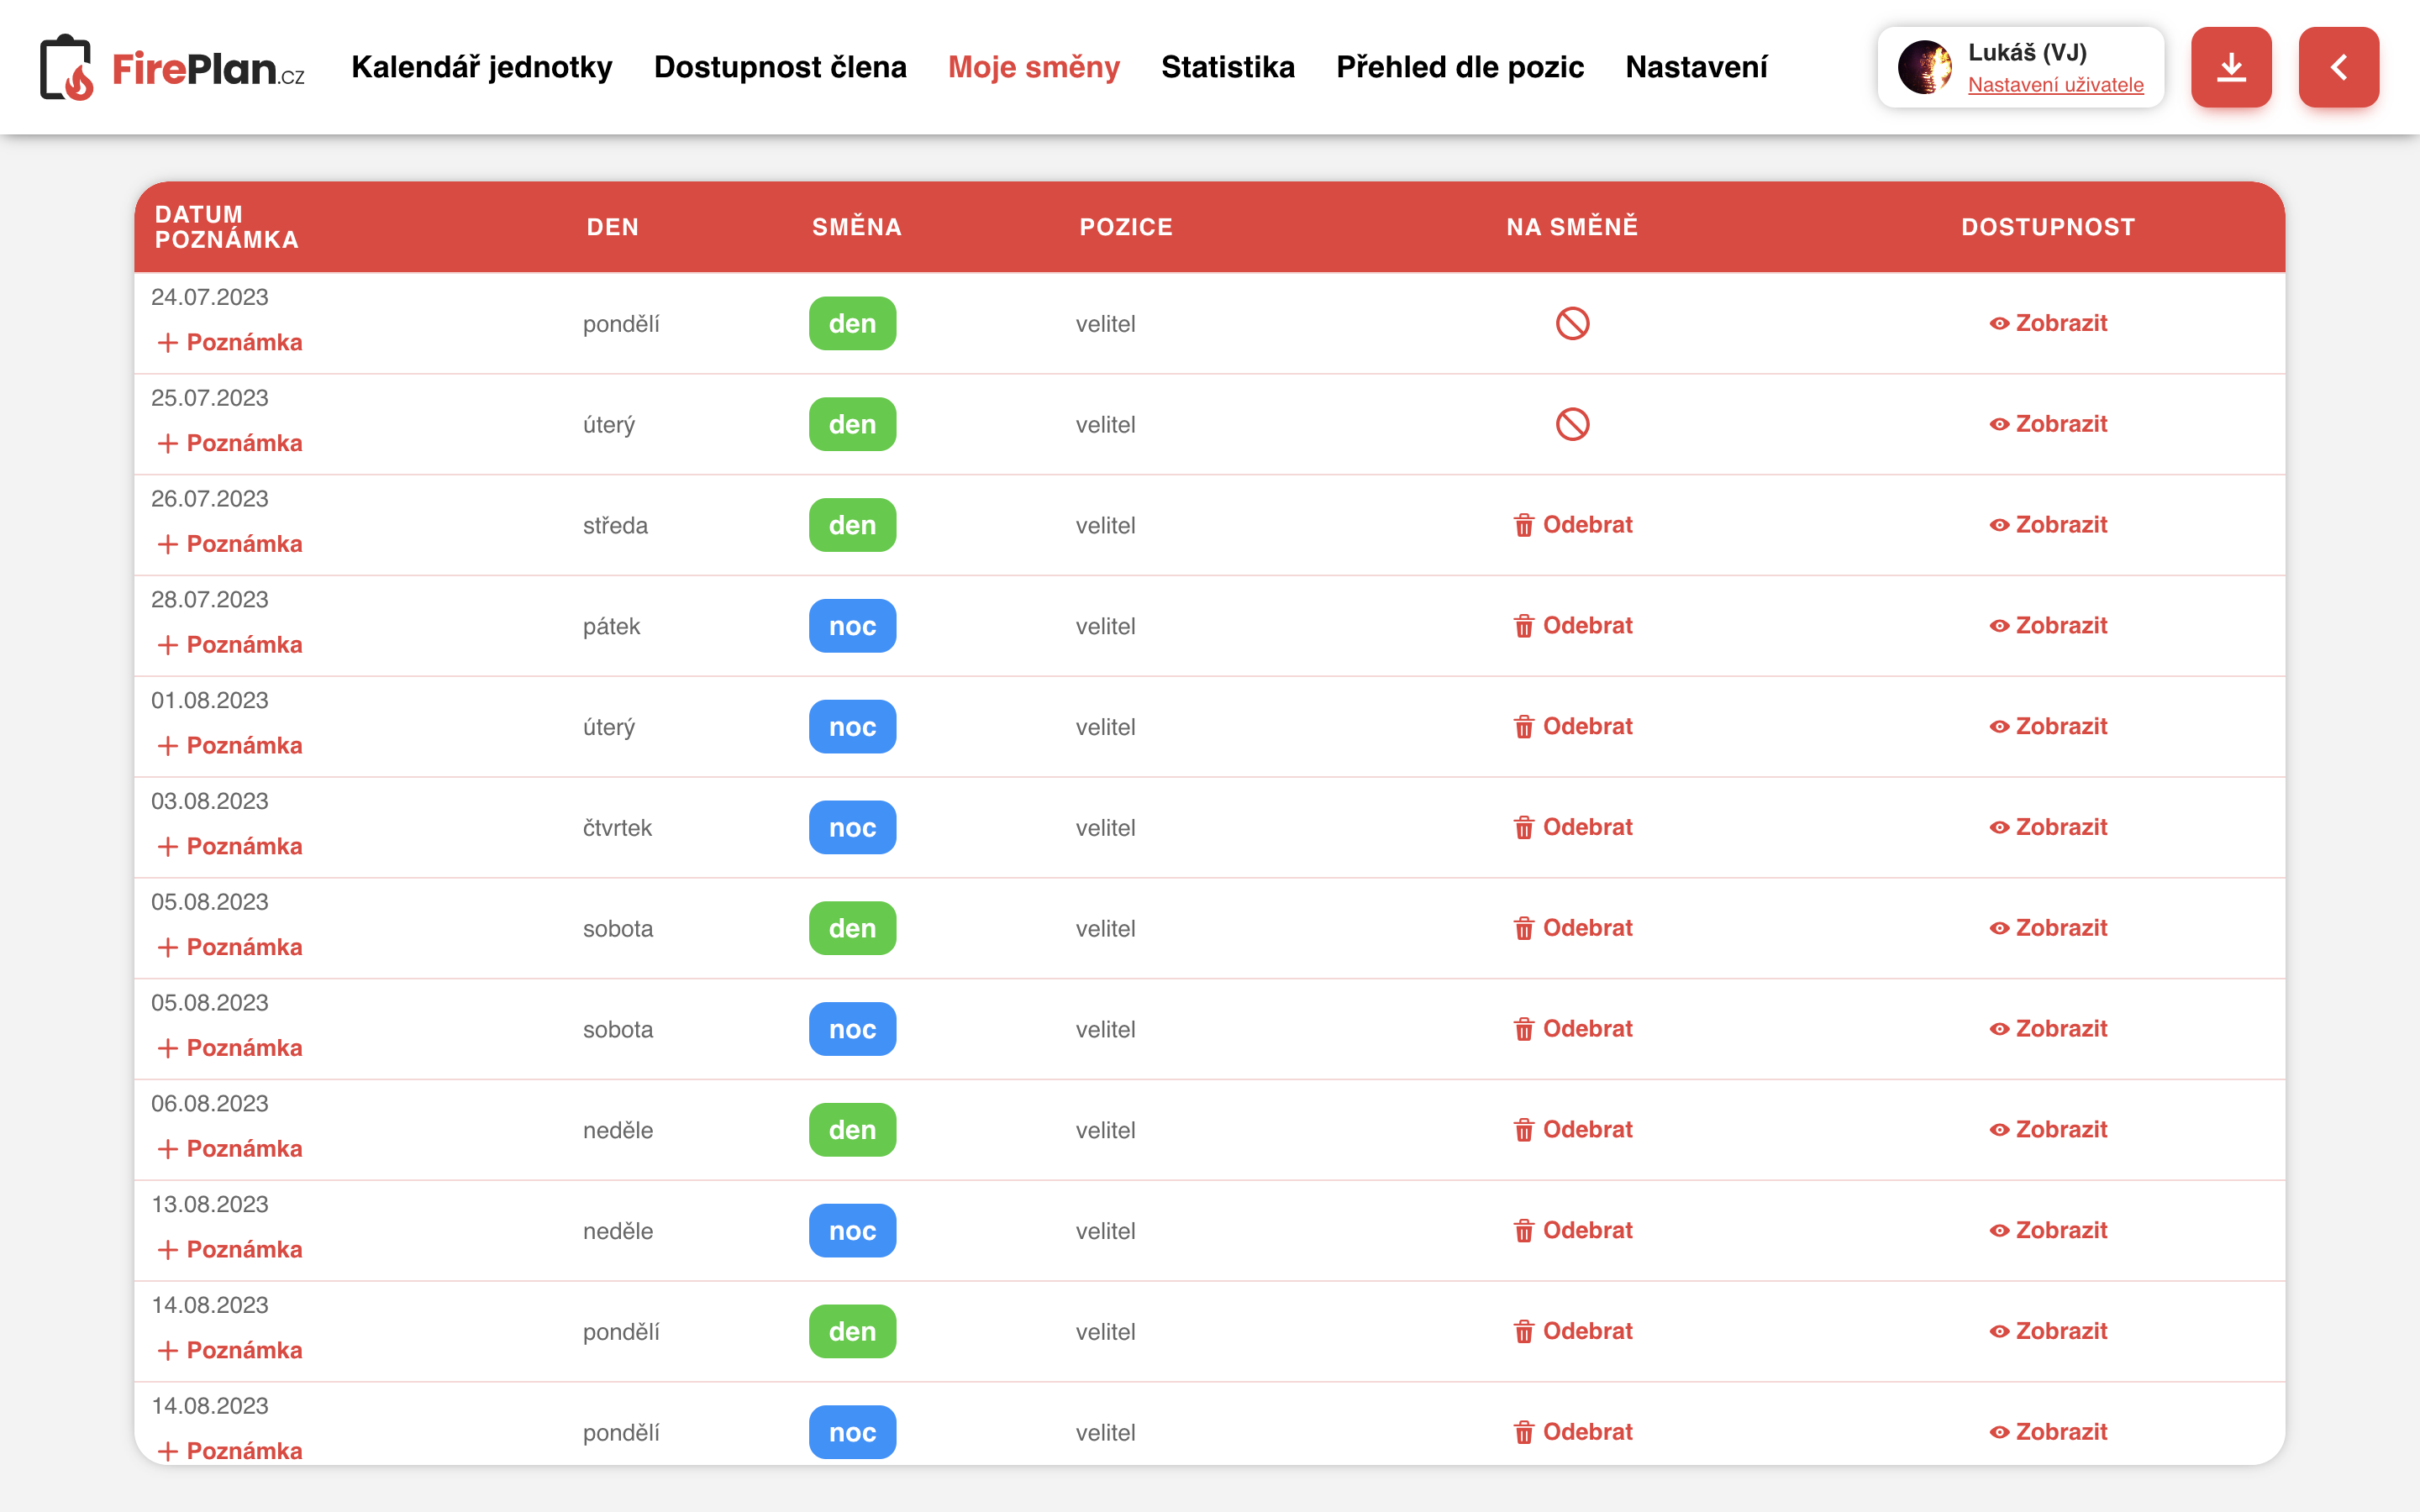Add Poznámka to 28.07.2023 row
The height and width of the screenshot is (1512, 2420).
(x=229, y=645)
